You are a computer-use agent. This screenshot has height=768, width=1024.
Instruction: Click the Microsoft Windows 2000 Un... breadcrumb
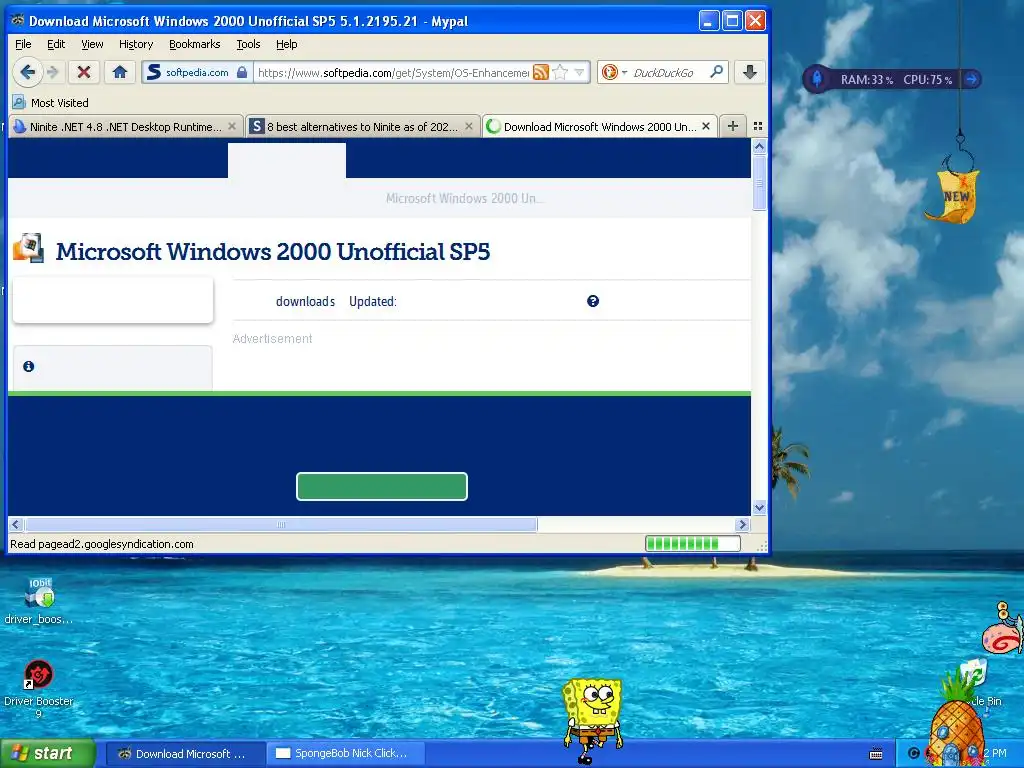(464, 198)
